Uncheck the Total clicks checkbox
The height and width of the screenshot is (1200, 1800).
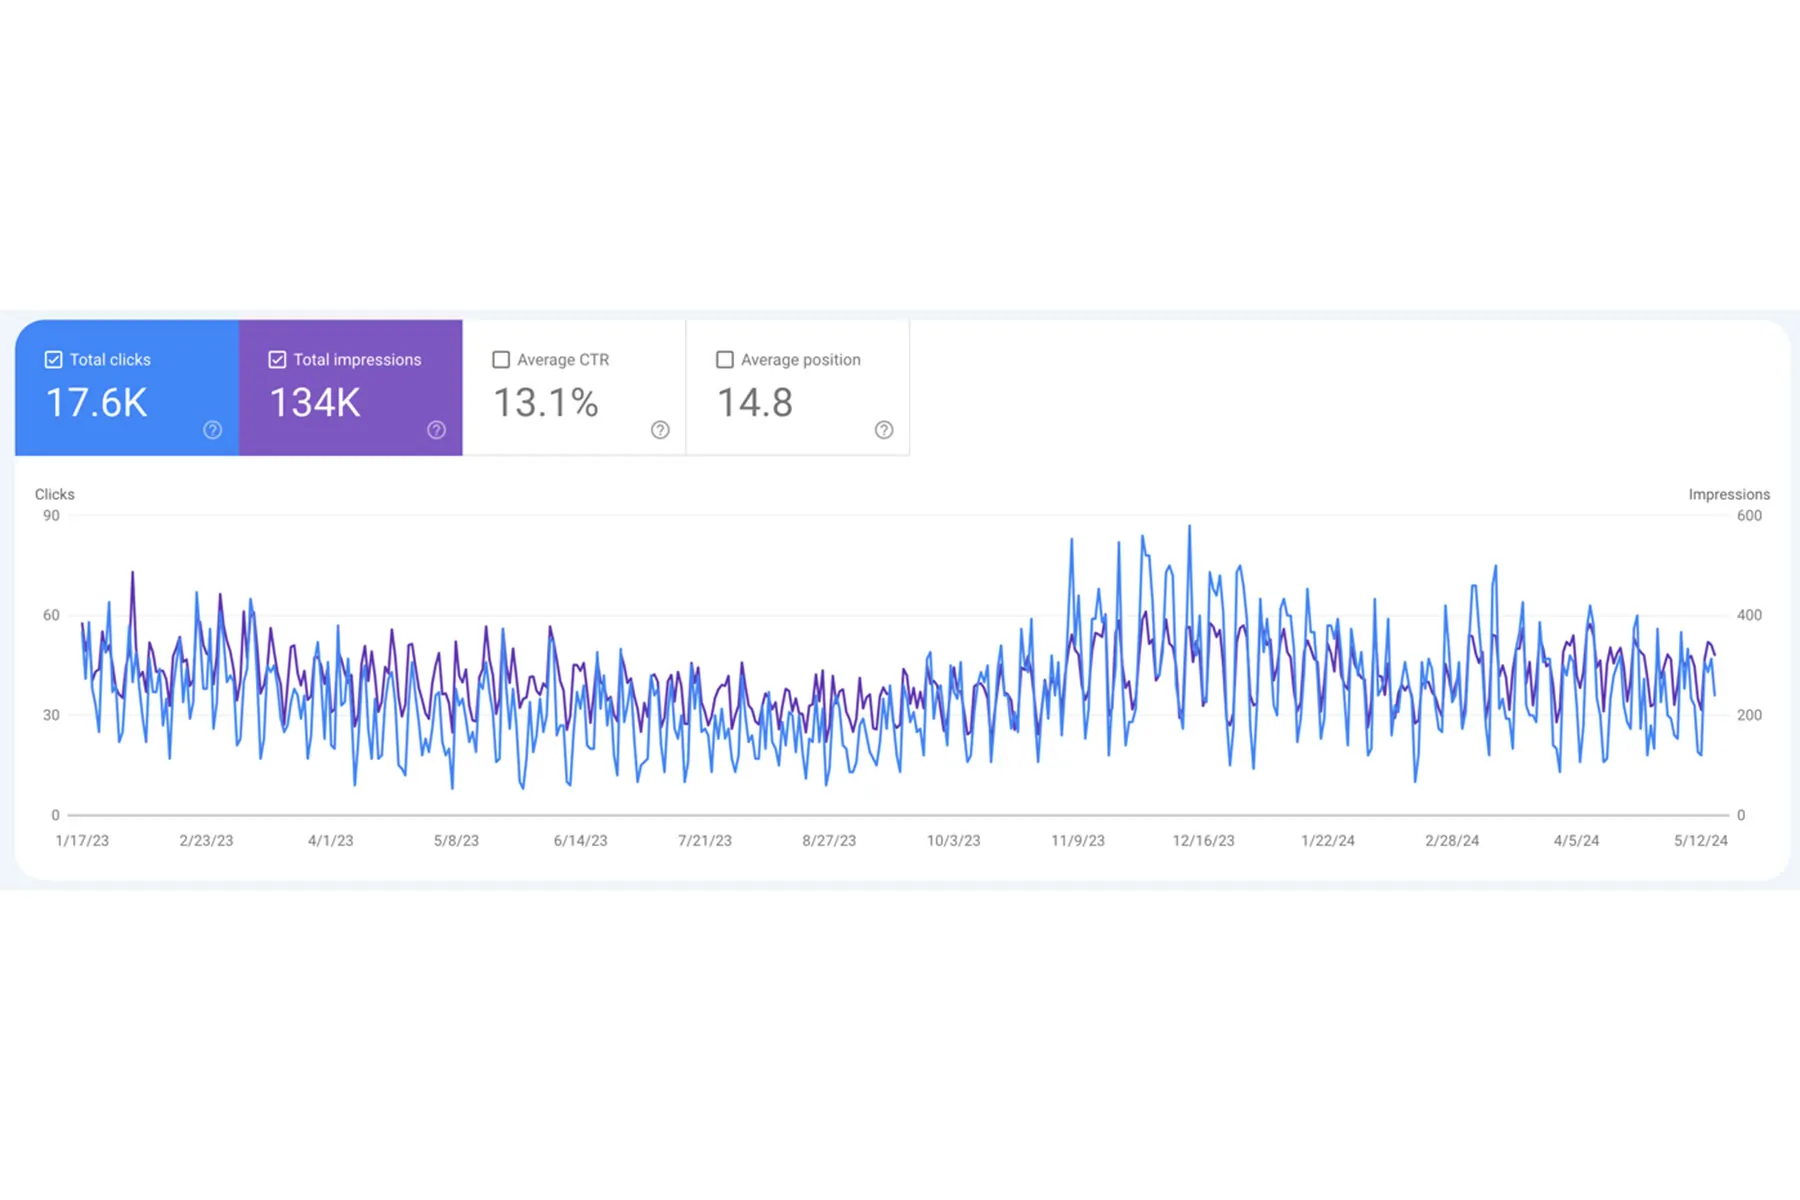click(54, 360)
